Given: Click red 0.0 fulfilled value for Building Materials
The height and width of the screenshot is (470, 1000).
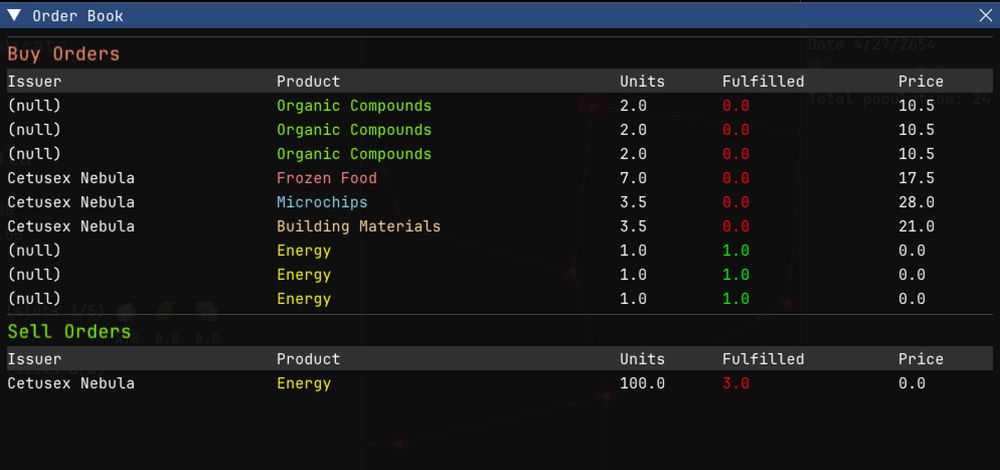Looking at the screenshot, I should click(x=736, y=226).
